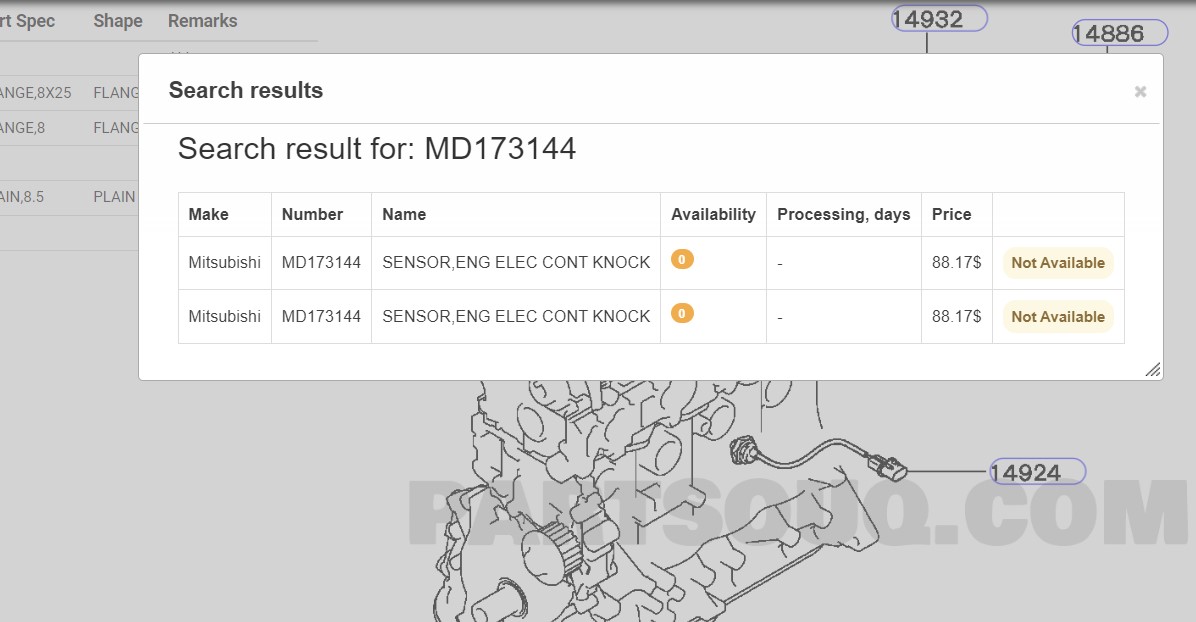Grab the dialog resize handle corner

1153,370
